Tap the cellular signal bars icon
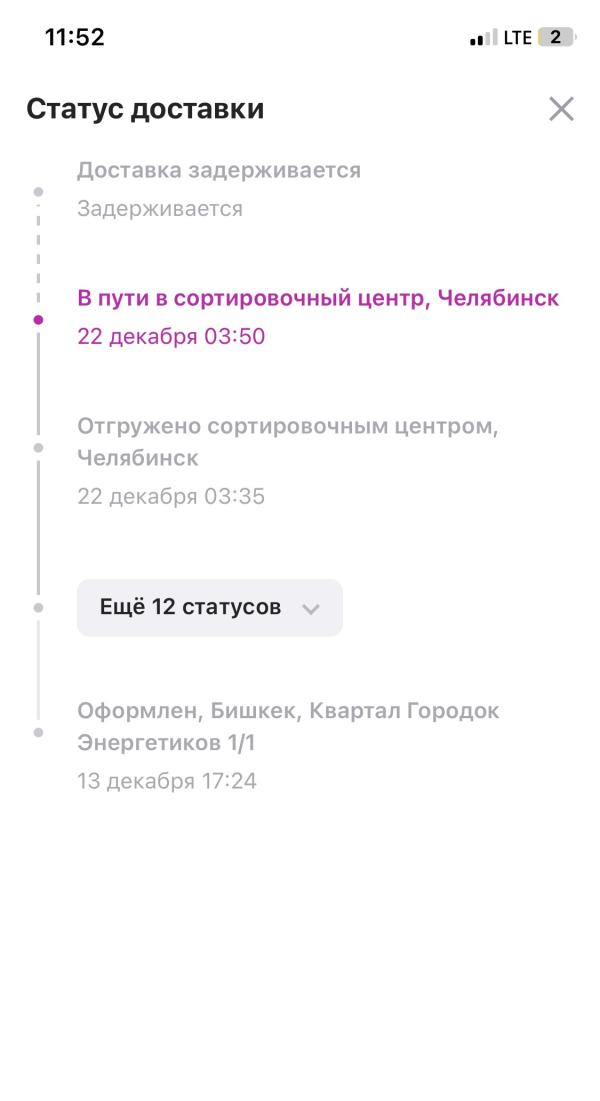Image resolution: width=600 pixels, height=1101 pixels. [483, 38]
